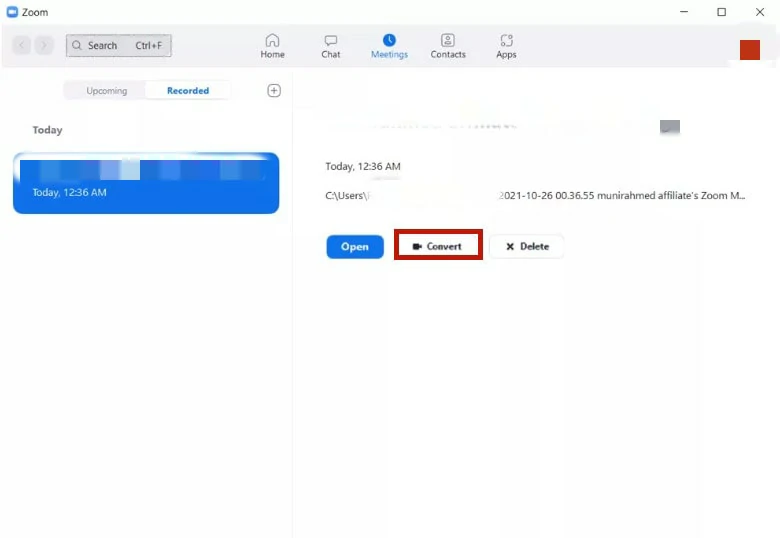Click the recording file path text
This screenshot has width=780, height=538.
[535, 195]
